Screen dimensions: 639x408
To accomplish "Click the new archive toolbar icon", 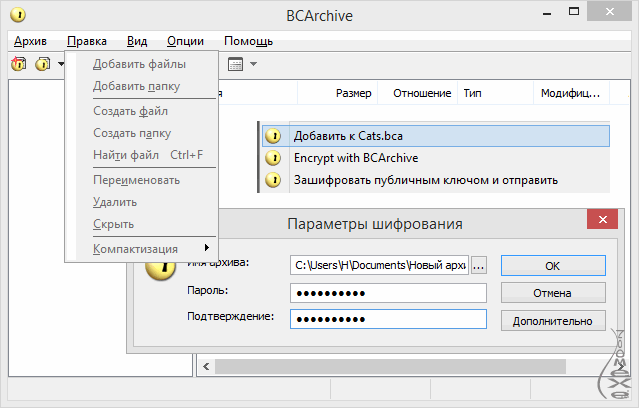I will (x=19, y=64).
